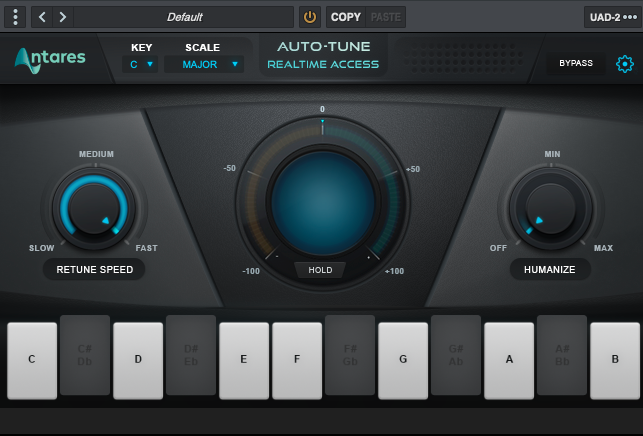The height and width of the screenshot is (436, 643).
Task: Open the three-dot plugin options menu
Action: coord(15,17)
